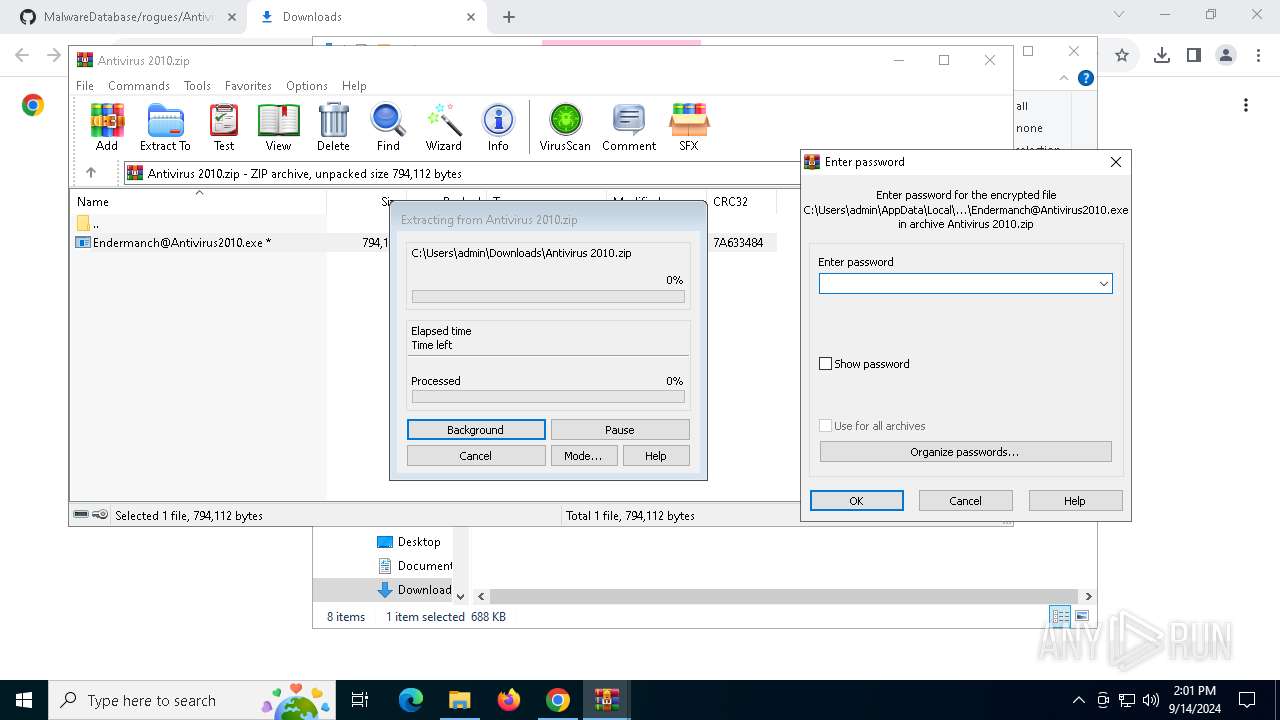Start VirusScan on the archive
1280x720 pixels.
coord(565,127)
